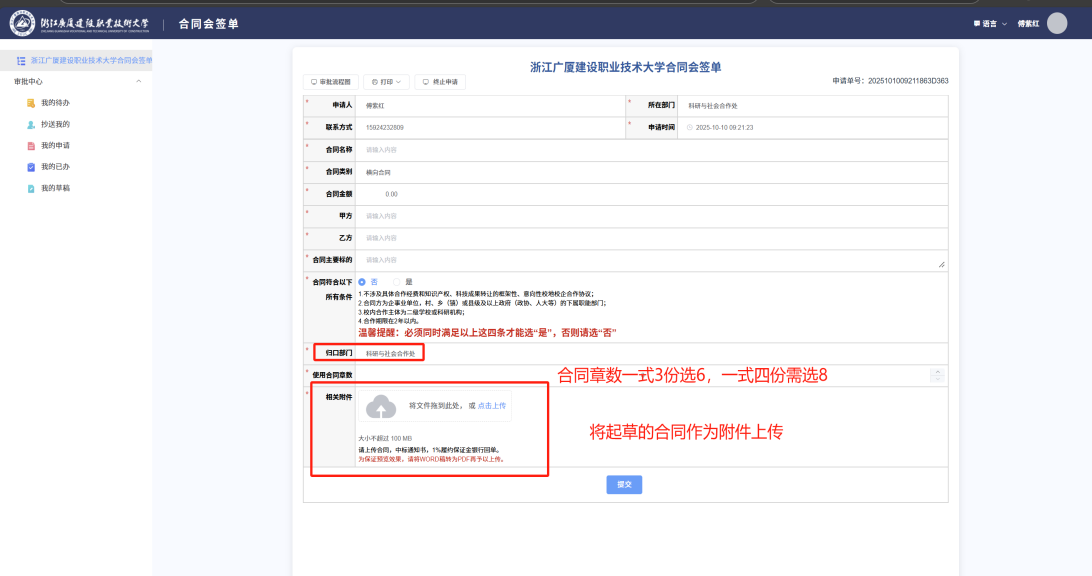
Task: Select the 是 radio option
Action: pos(396,282)
